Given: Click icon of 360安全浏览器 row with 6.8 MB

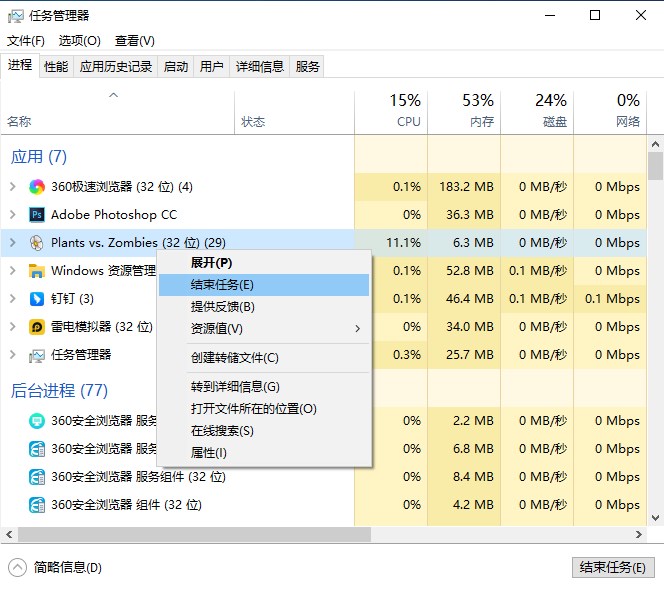Looking at the screenshot, I should pyautogui.click(x=37, y=449).
